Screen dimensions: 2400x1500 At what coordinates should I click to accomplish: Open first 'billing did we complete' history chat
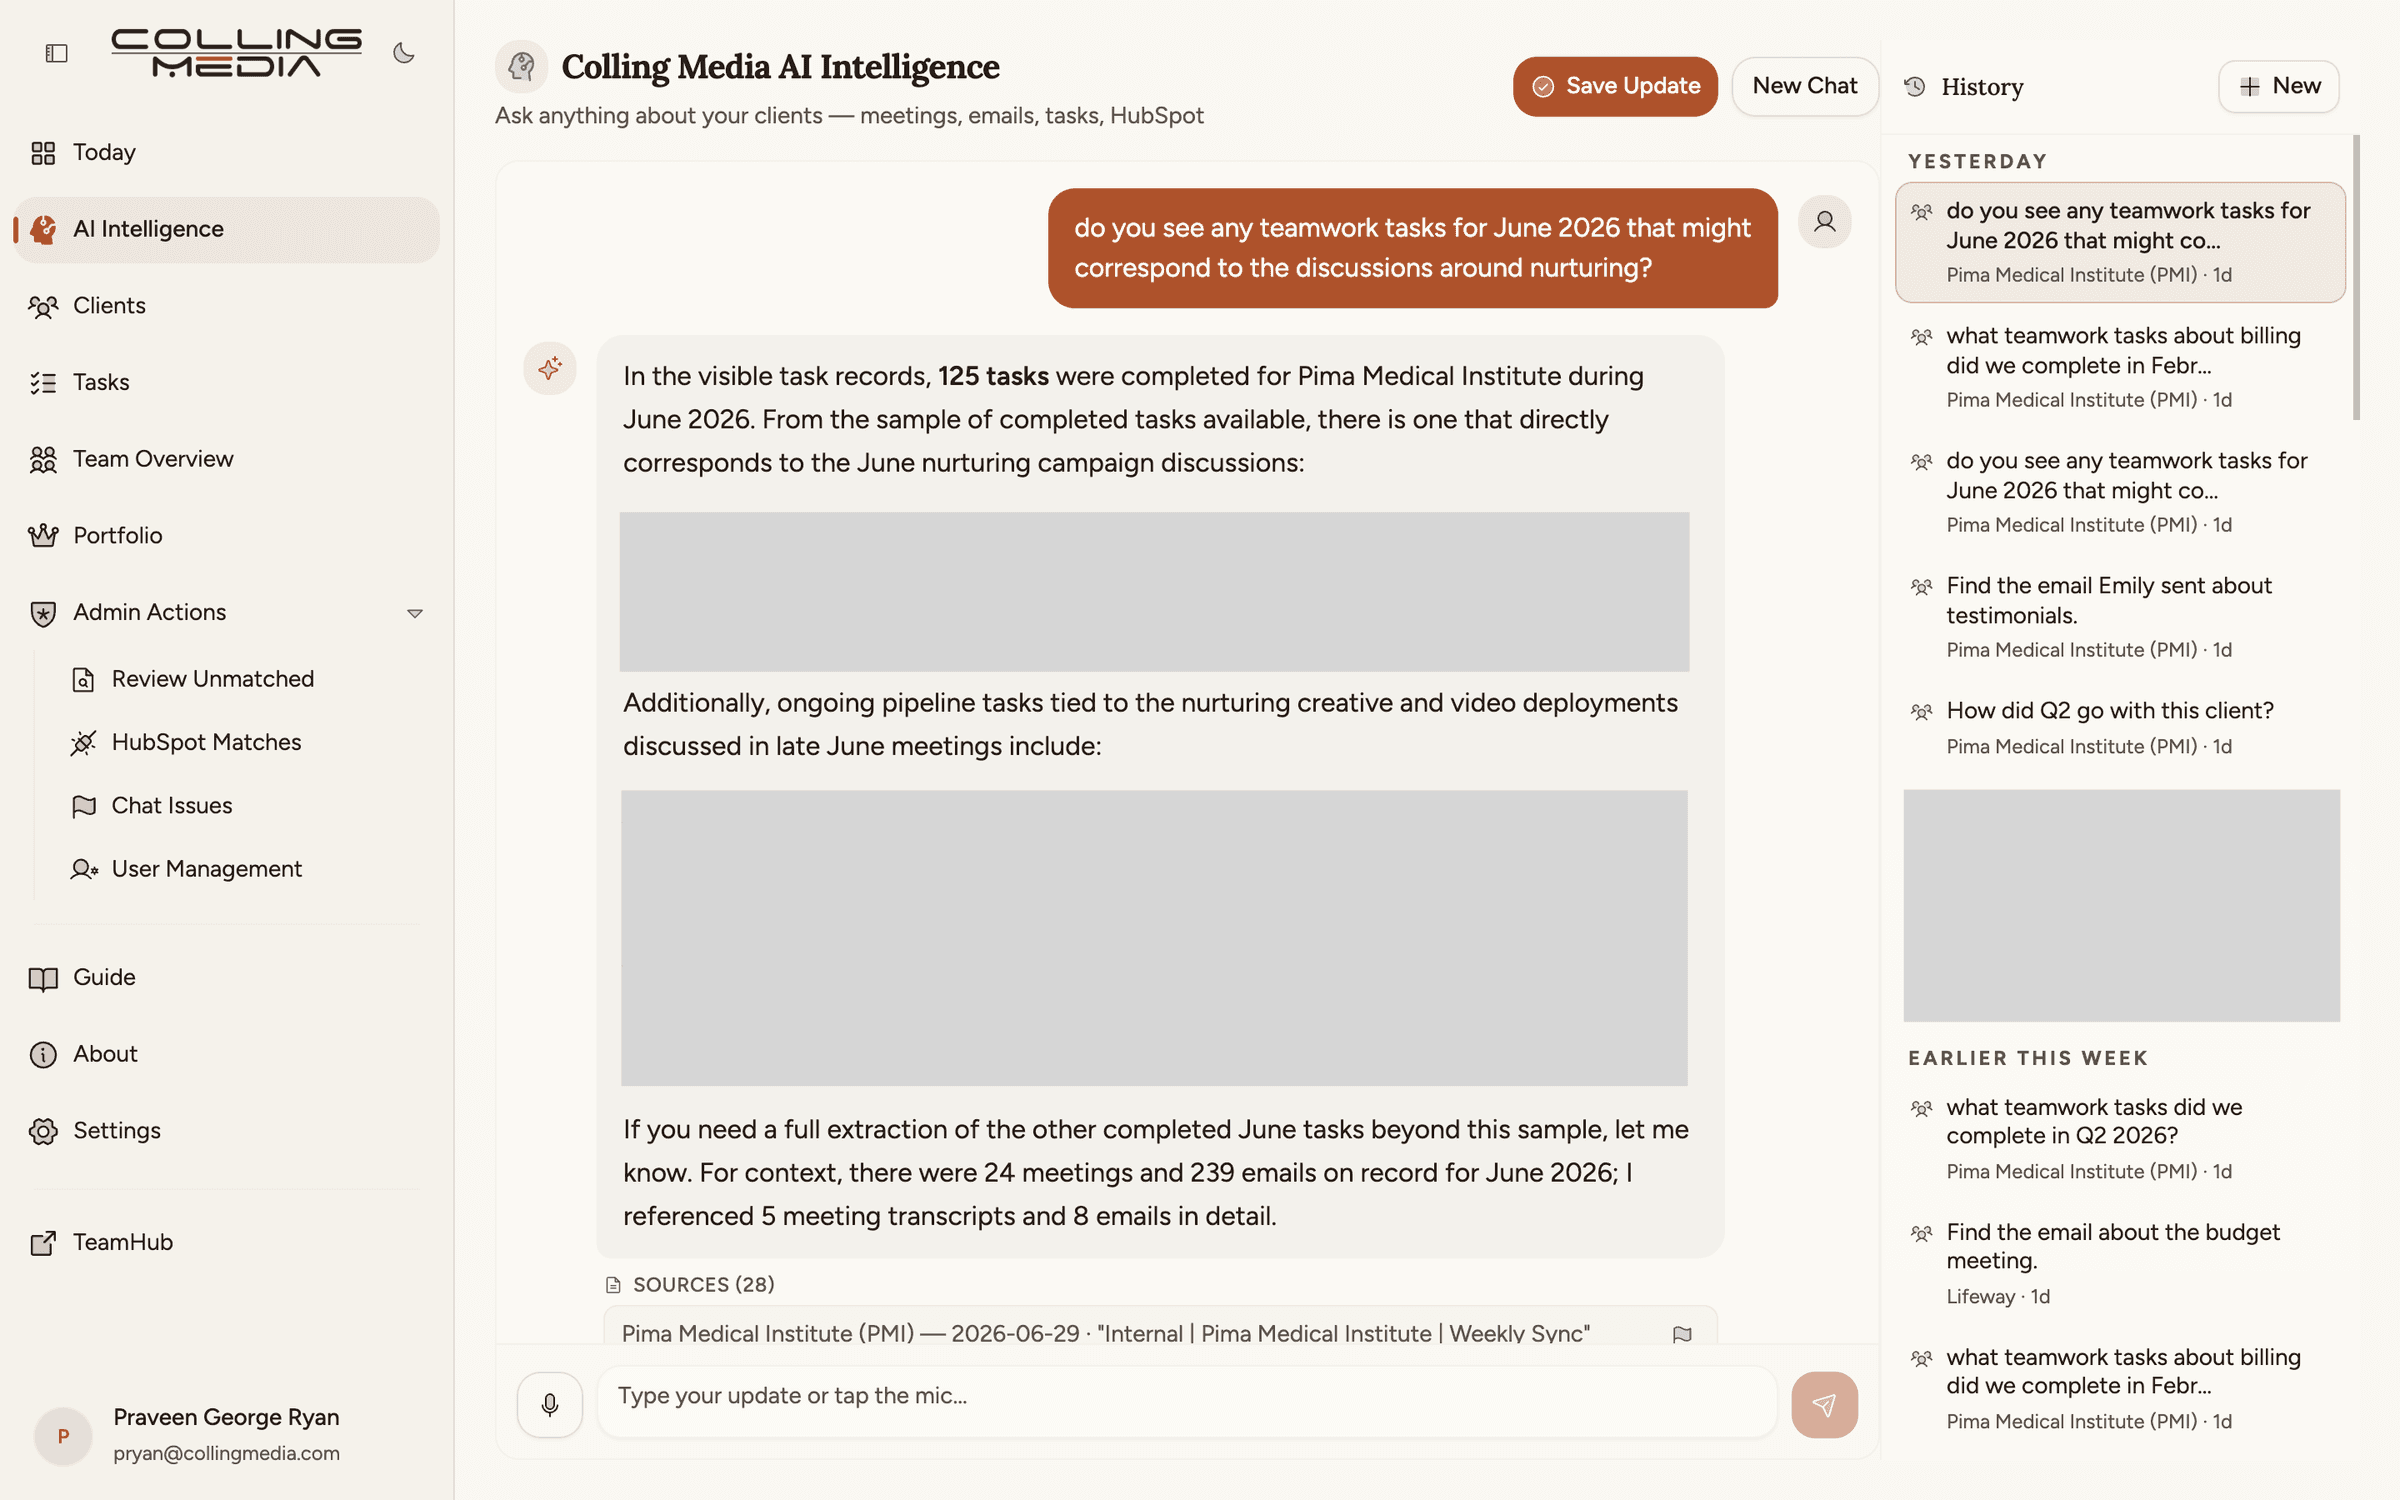(x=2120, y=367)
